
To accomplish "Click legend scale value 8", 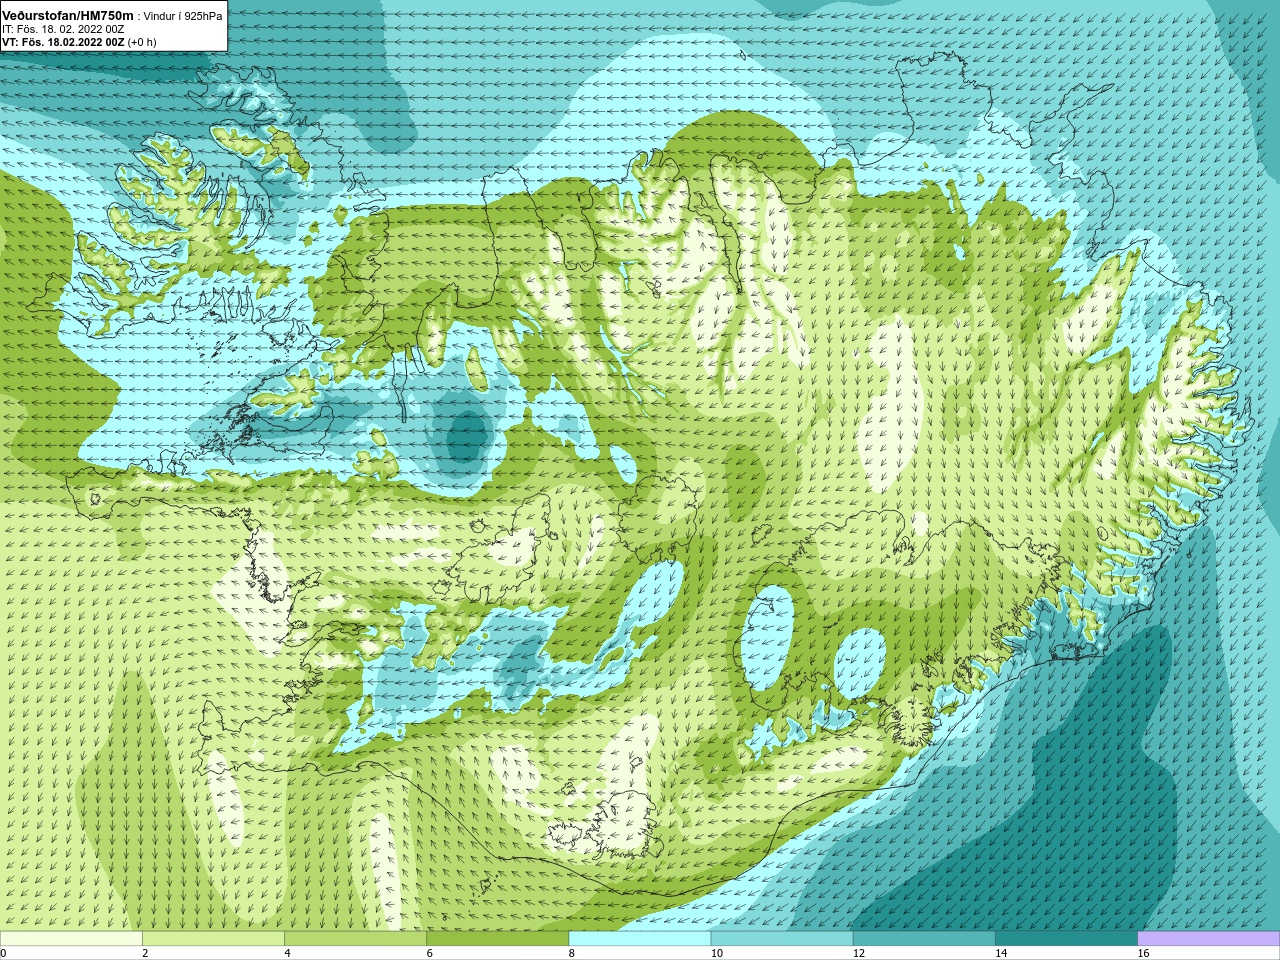I will (572, 953).
